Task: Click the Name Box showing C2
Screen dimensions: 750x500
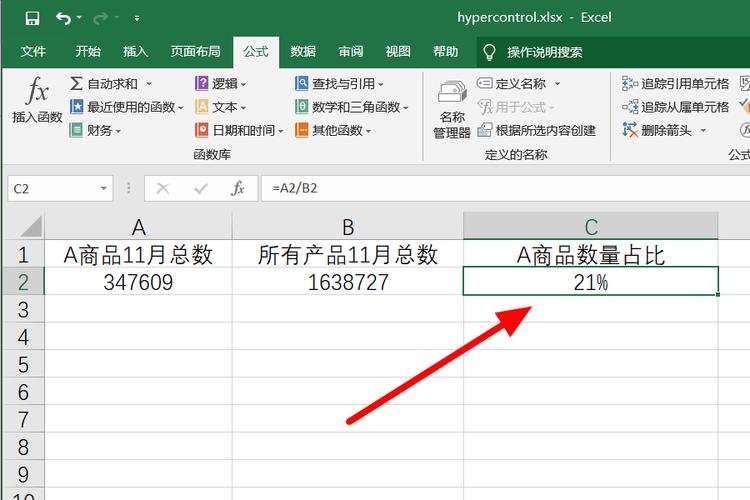Action: point(53,189)
